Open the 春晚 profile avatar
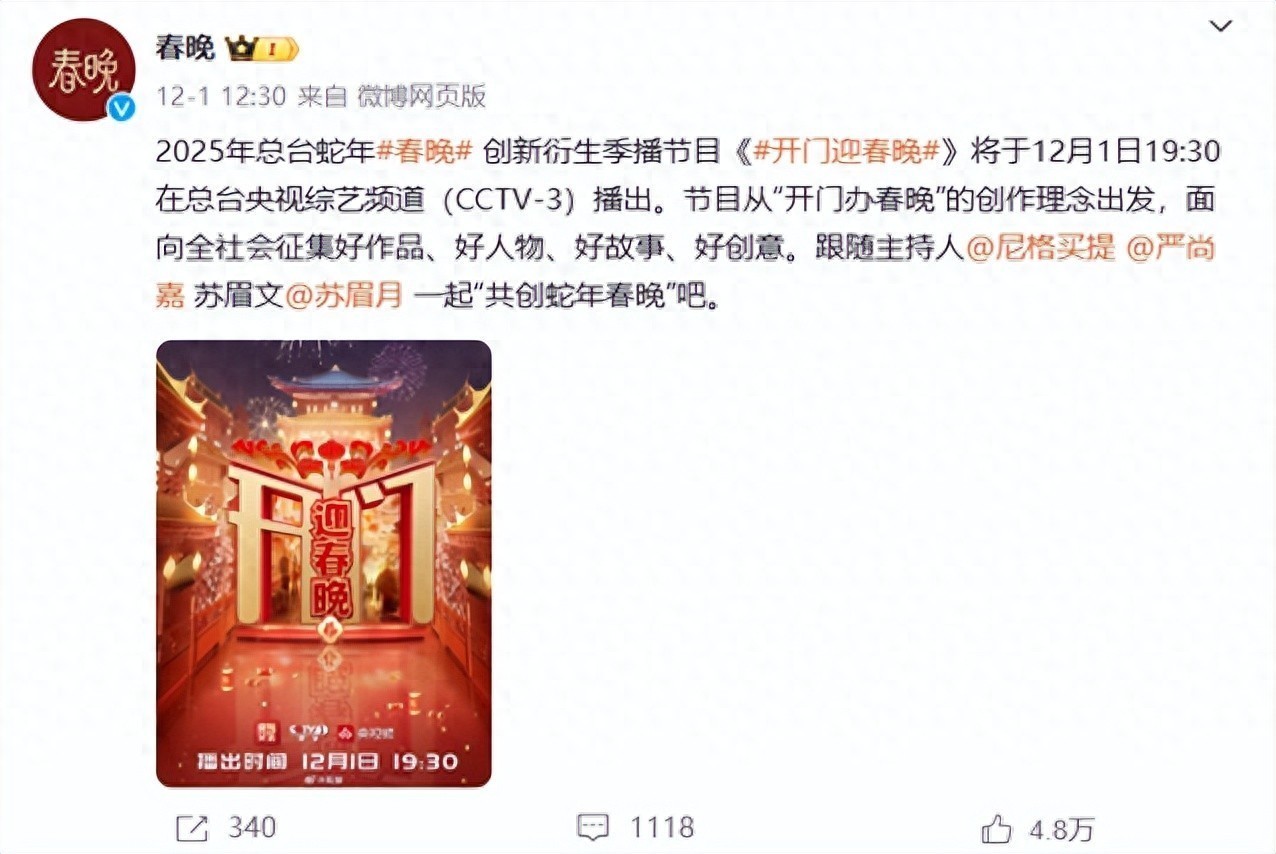This screenshot has width=1276, height=854. (x=83, y=69)
